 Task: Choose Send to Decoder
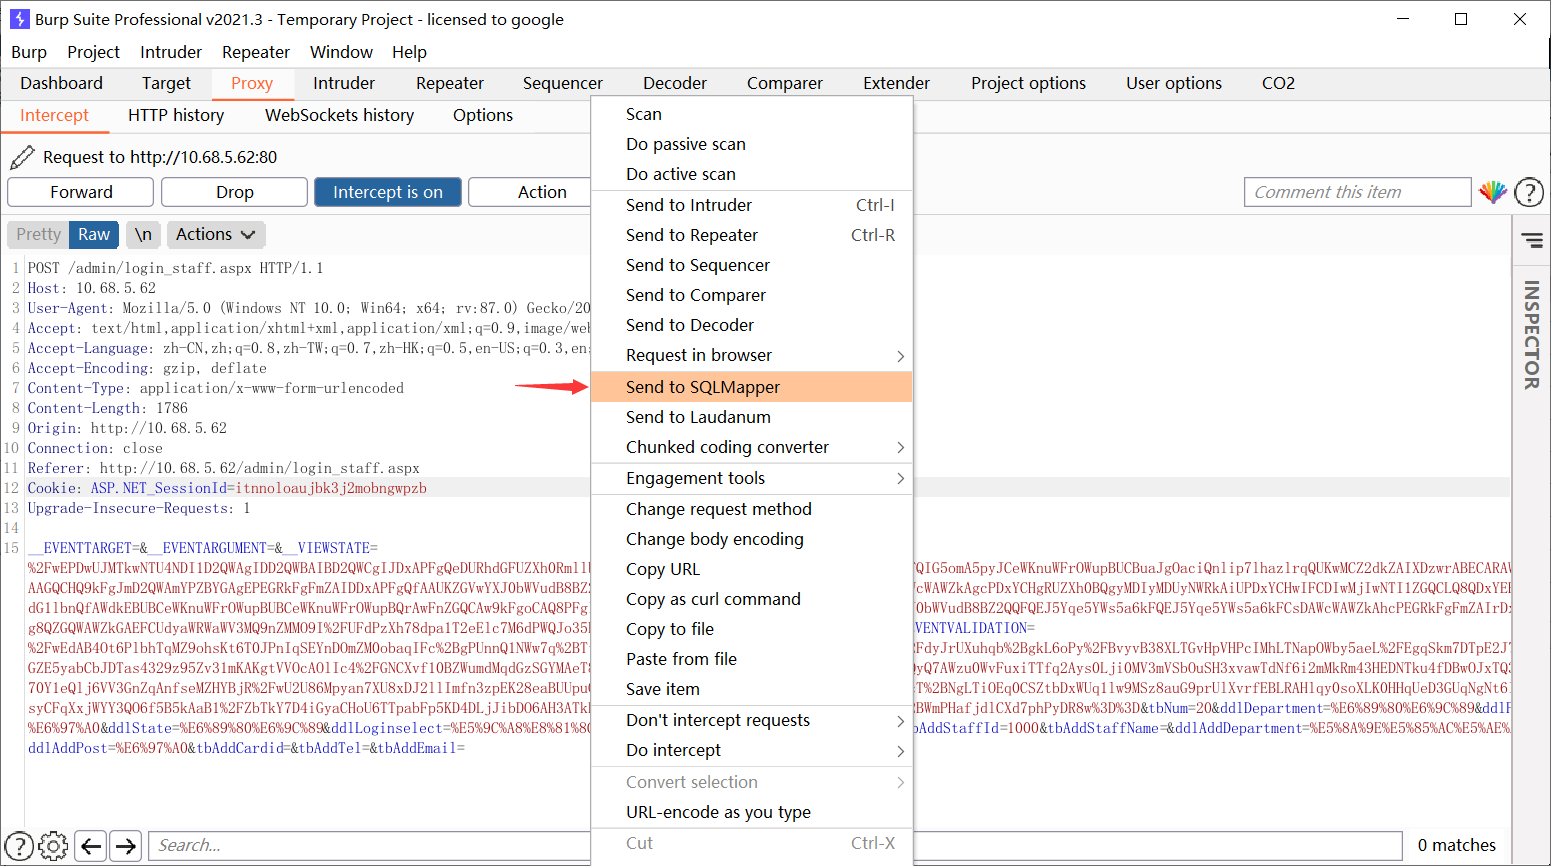coord(752,325)
